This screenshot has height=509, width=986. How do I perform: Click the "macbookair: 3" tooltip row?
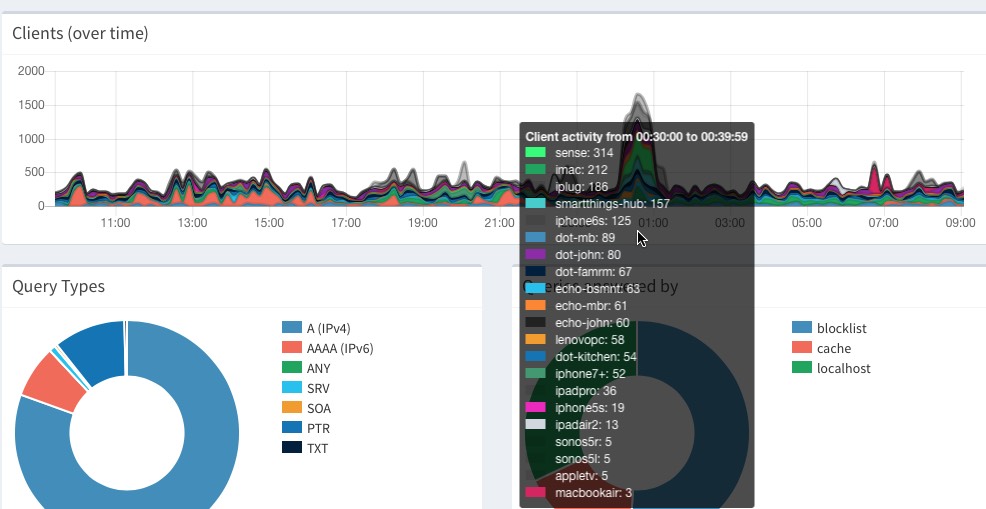point(579,493)
